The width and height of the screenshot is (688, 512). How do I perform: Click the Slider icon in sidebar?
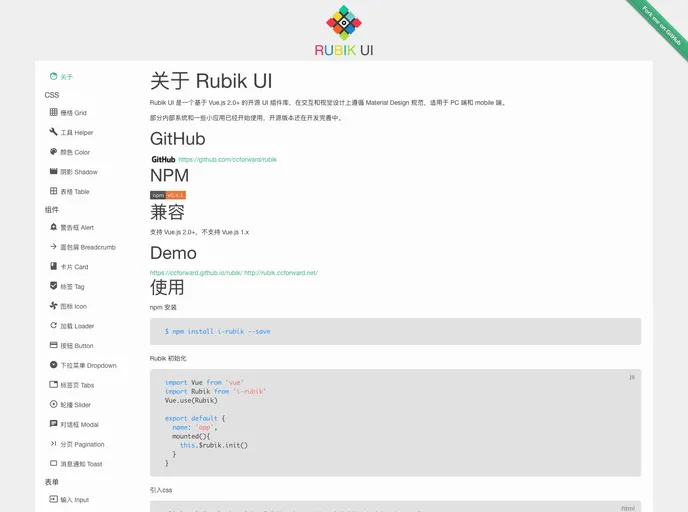click(54, 405)
